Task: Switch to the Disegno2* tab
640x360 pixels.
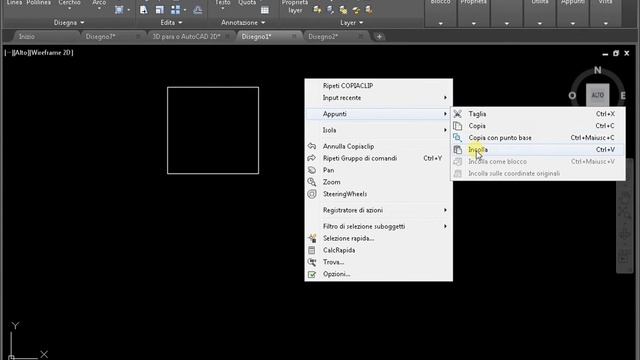Action: pos(323,37)
